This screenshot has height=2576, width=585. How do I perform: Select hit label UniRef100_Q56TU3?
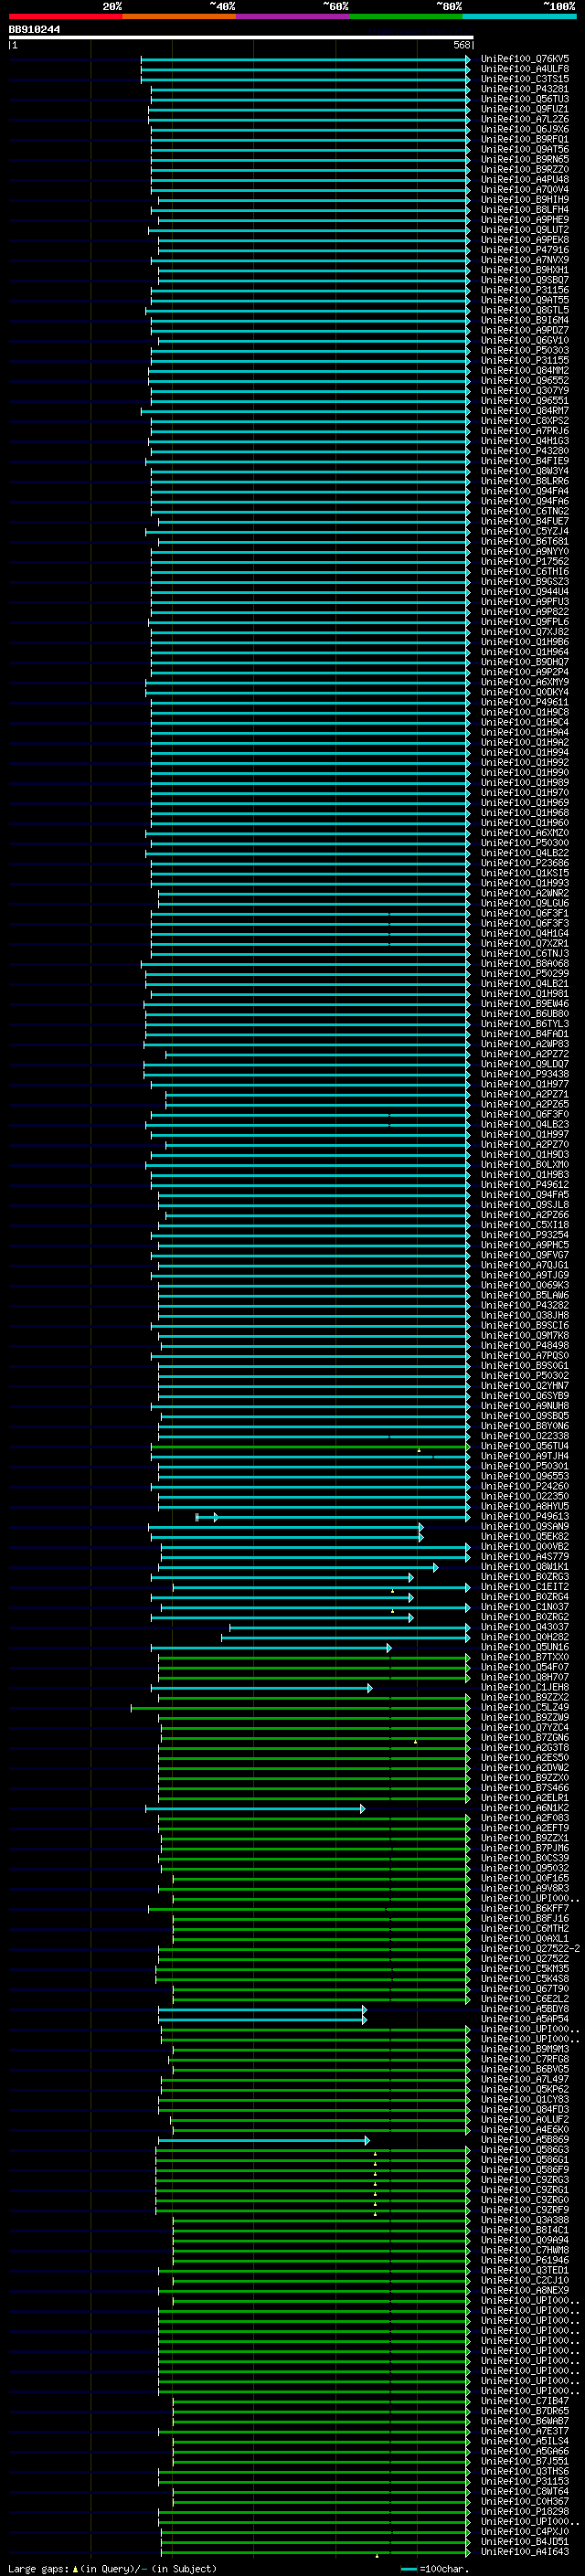point(525,99)
